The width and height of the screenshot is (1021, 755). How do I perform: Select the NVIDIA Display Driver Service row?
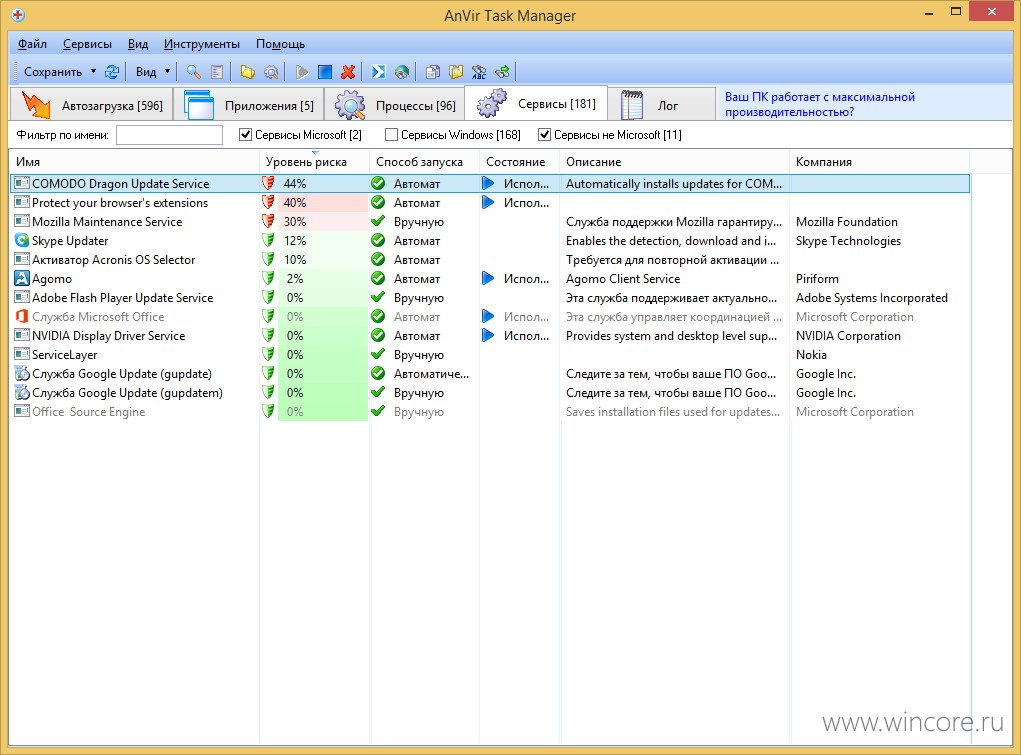click(x=490, y=335)
